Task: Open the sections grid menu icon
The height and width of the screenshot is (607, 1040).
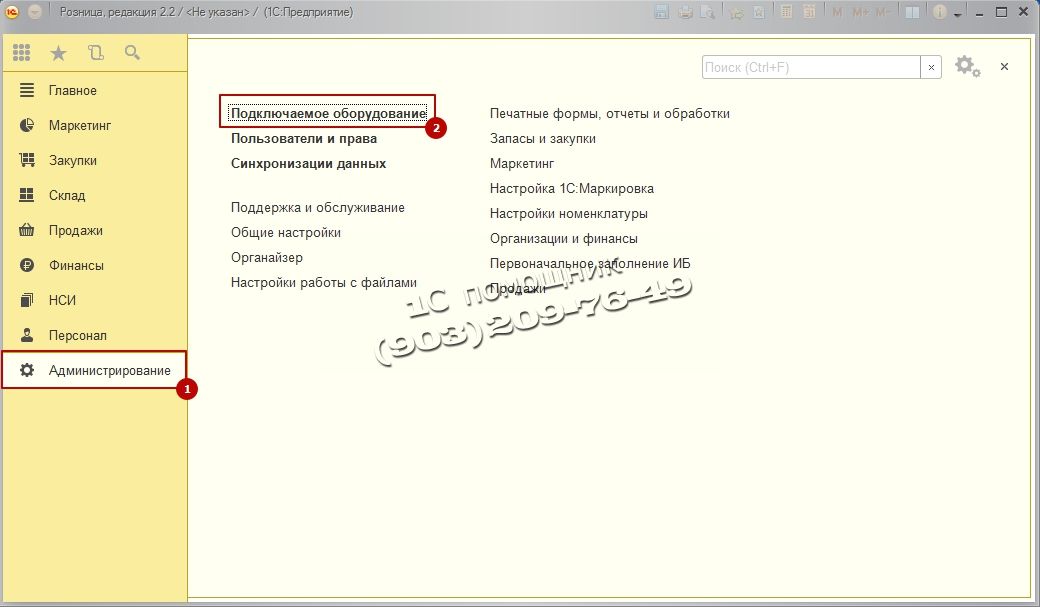Action: pos(22,53)
